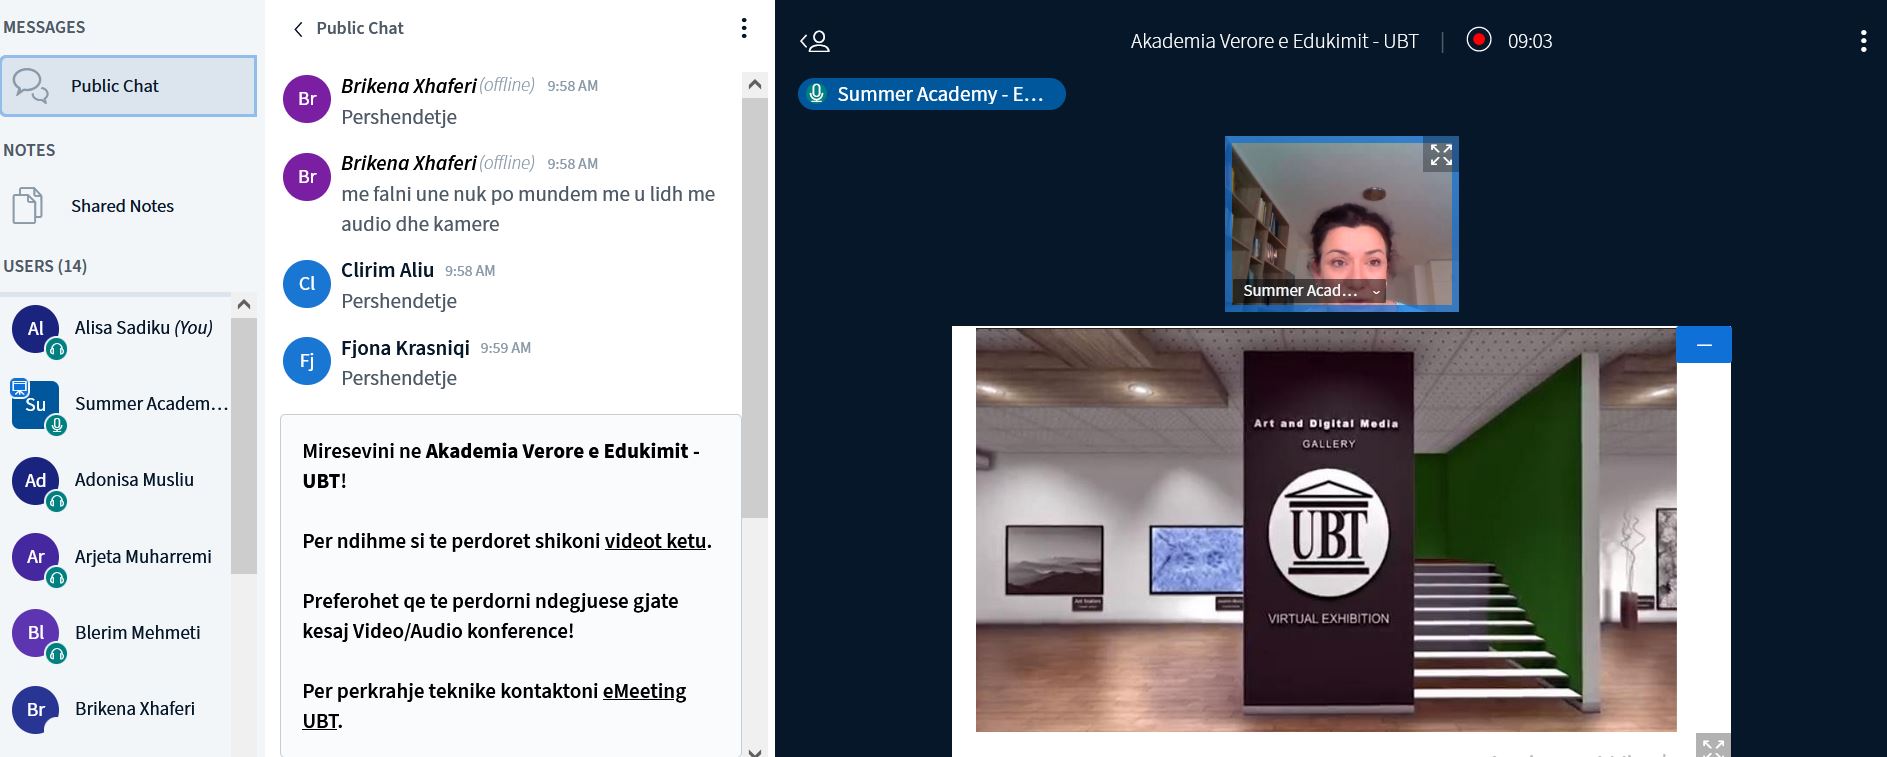1887x757 pixels.
Task: Click the red recording indicator
Action: point(1478,40)
